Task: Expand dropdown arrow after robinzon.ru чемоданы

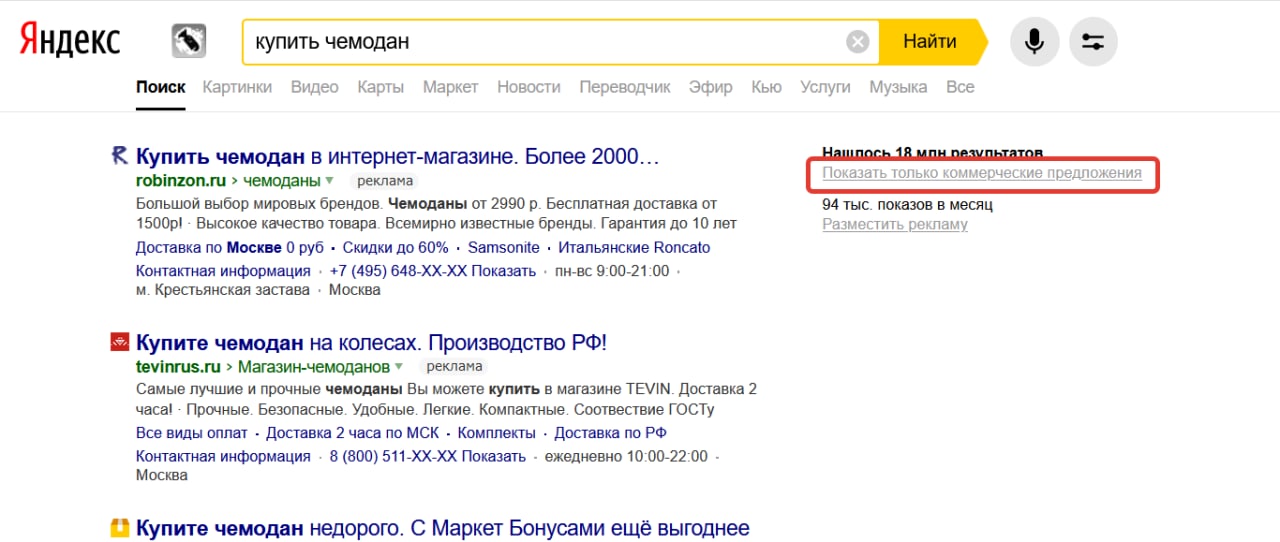Action: pos(329,181)
